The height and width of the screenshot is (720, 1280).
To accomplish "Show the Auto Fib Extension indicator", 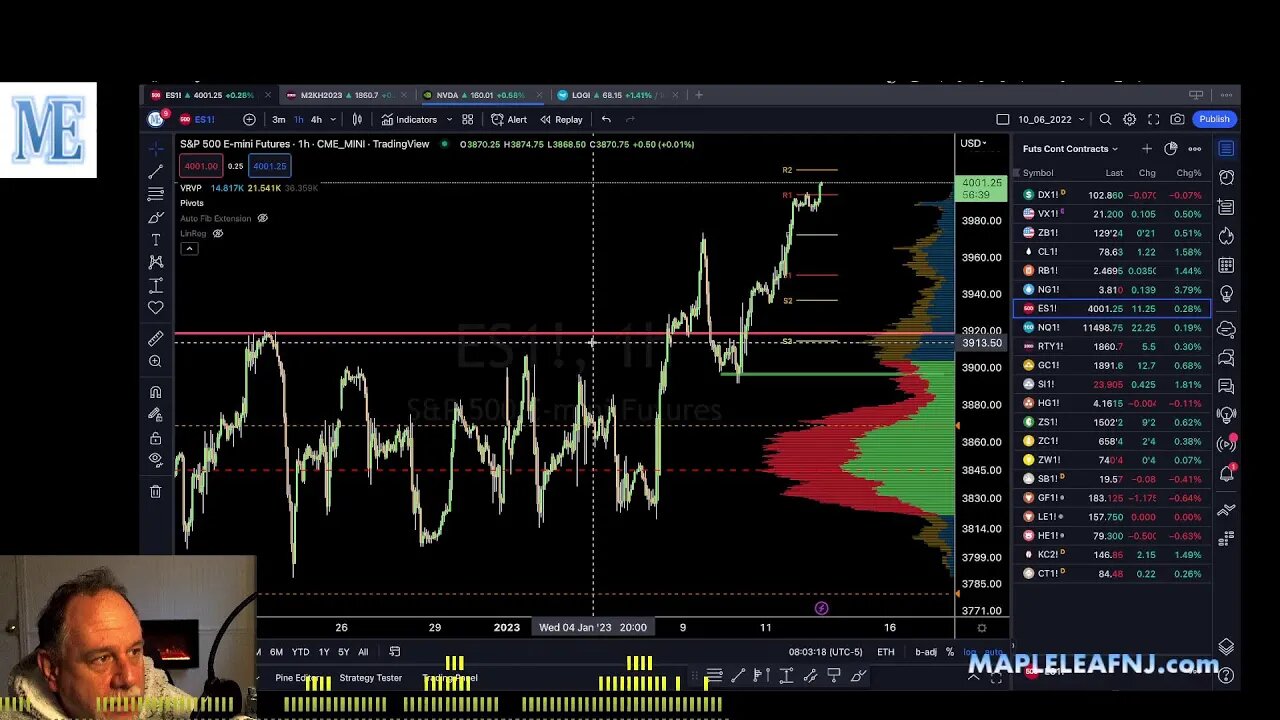I will coord(263,218).
